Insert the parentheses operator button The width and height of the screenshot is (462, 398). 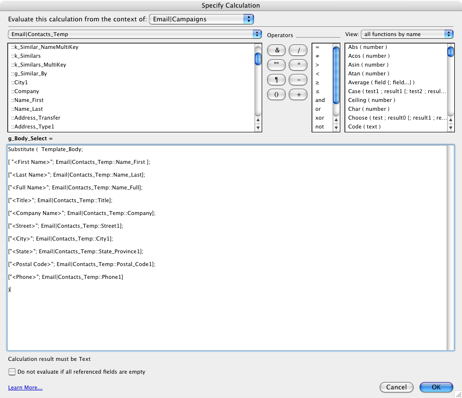tap(276, 95)
